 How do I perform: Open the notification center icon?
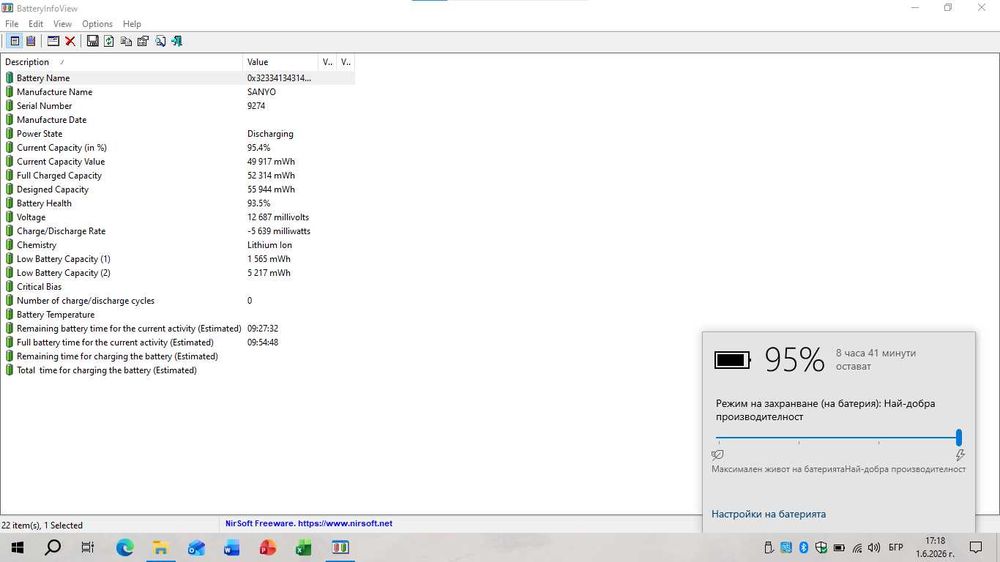coord(976,547)
